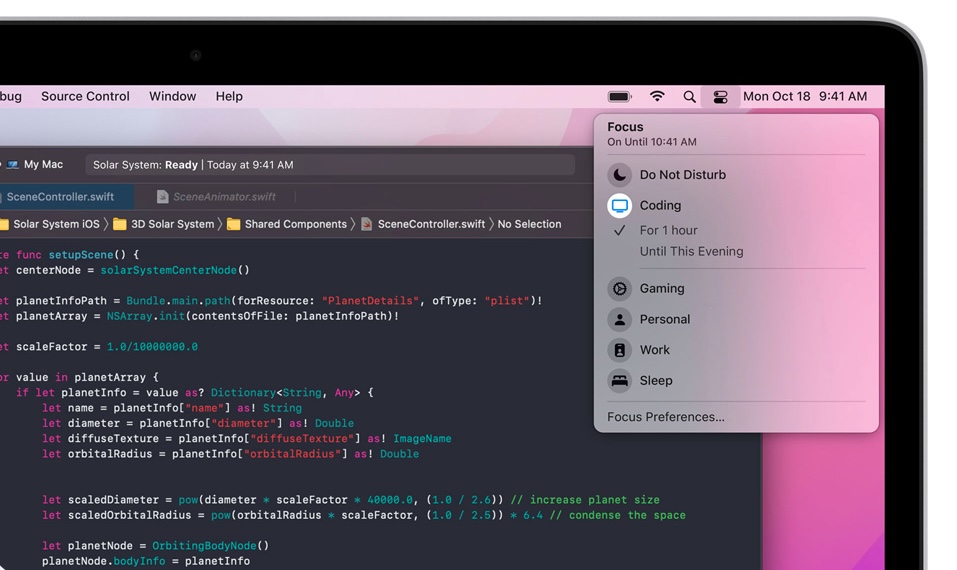Click the My Mac laptop icon
Viewport: 957px width, 570px height.
coord(13,165)
